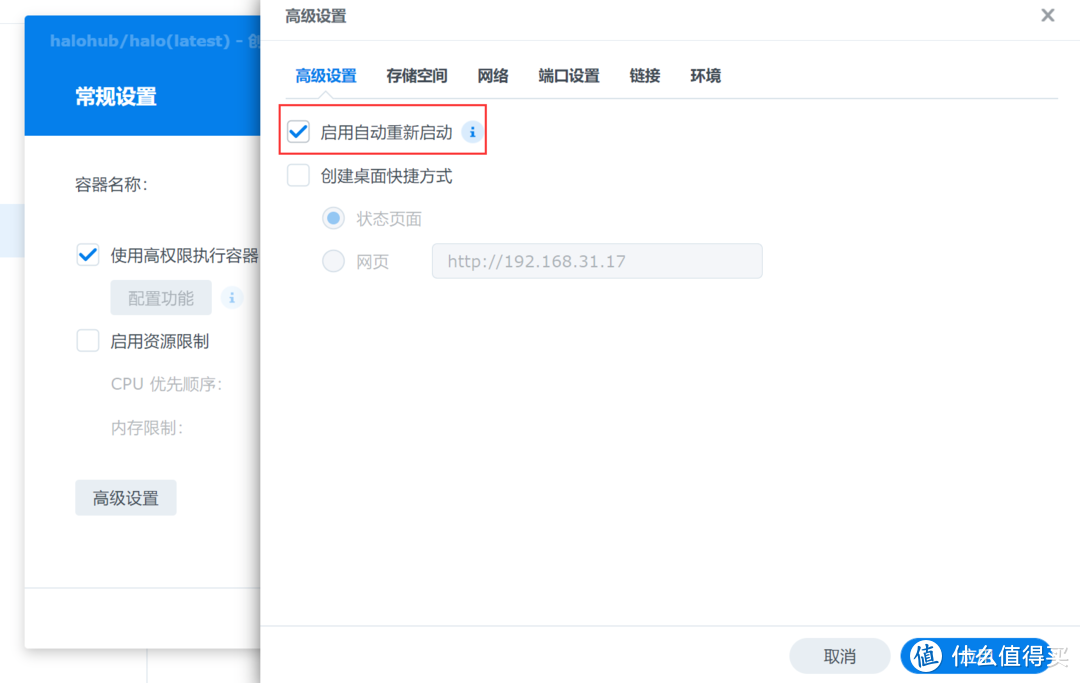Enable 启用资源限制 checkbox

pyautogui.click(x=87, y=340)
